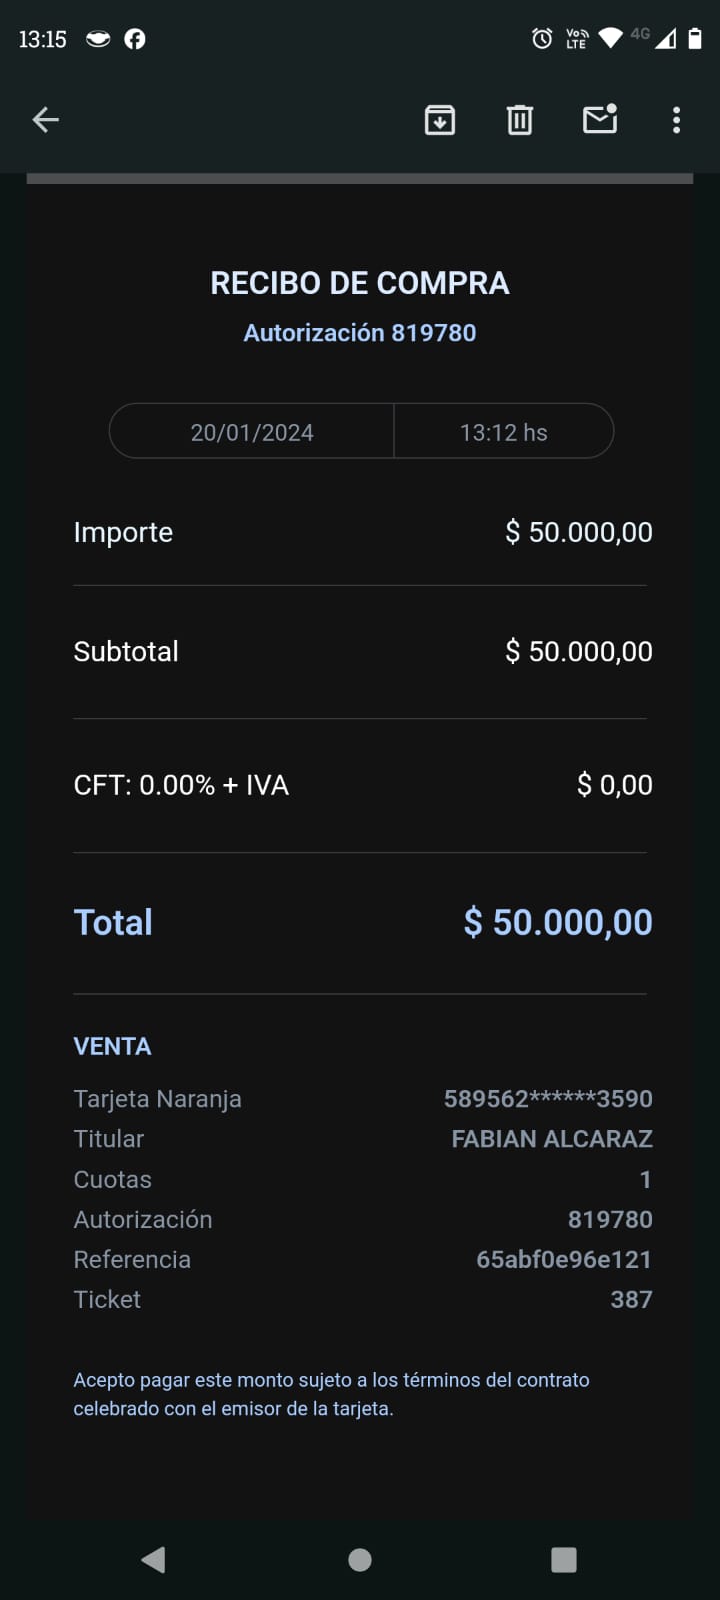Tap Facebook notification icon in status bar
720x1600 pixels.
point(135,39)
